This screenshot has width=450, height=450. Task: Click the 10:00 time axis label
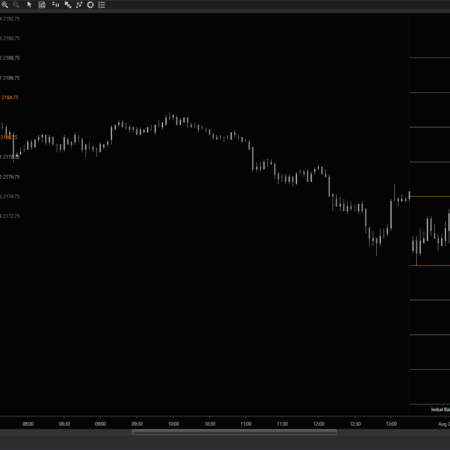click(173, 424)
